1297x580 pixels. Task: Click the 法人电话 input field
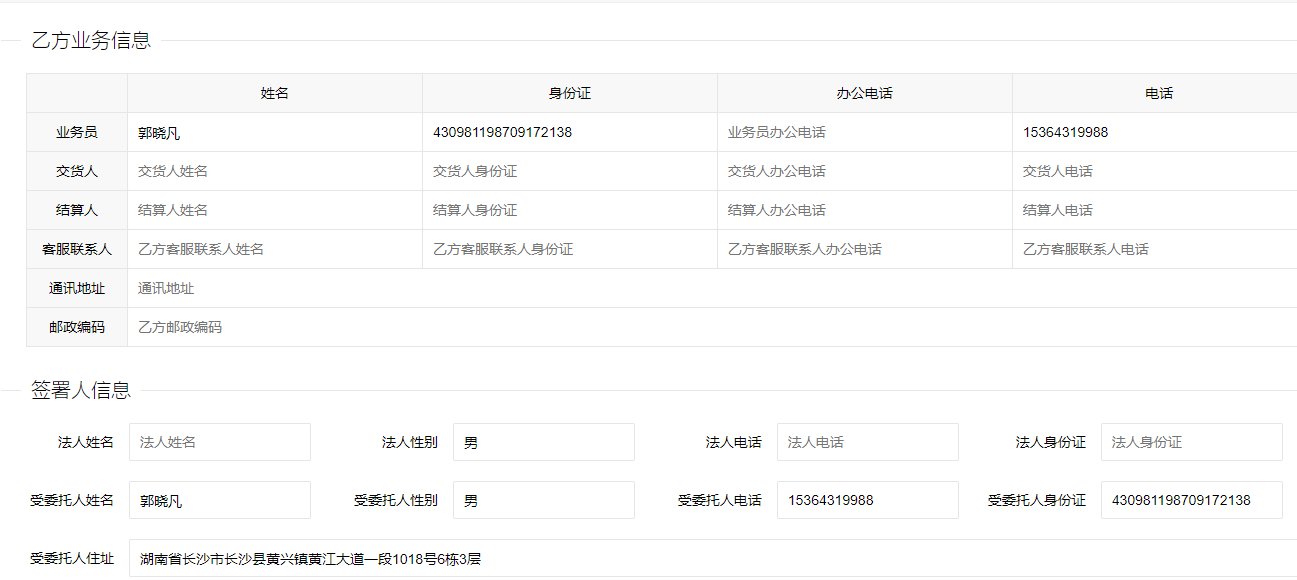tap(867, 442)
